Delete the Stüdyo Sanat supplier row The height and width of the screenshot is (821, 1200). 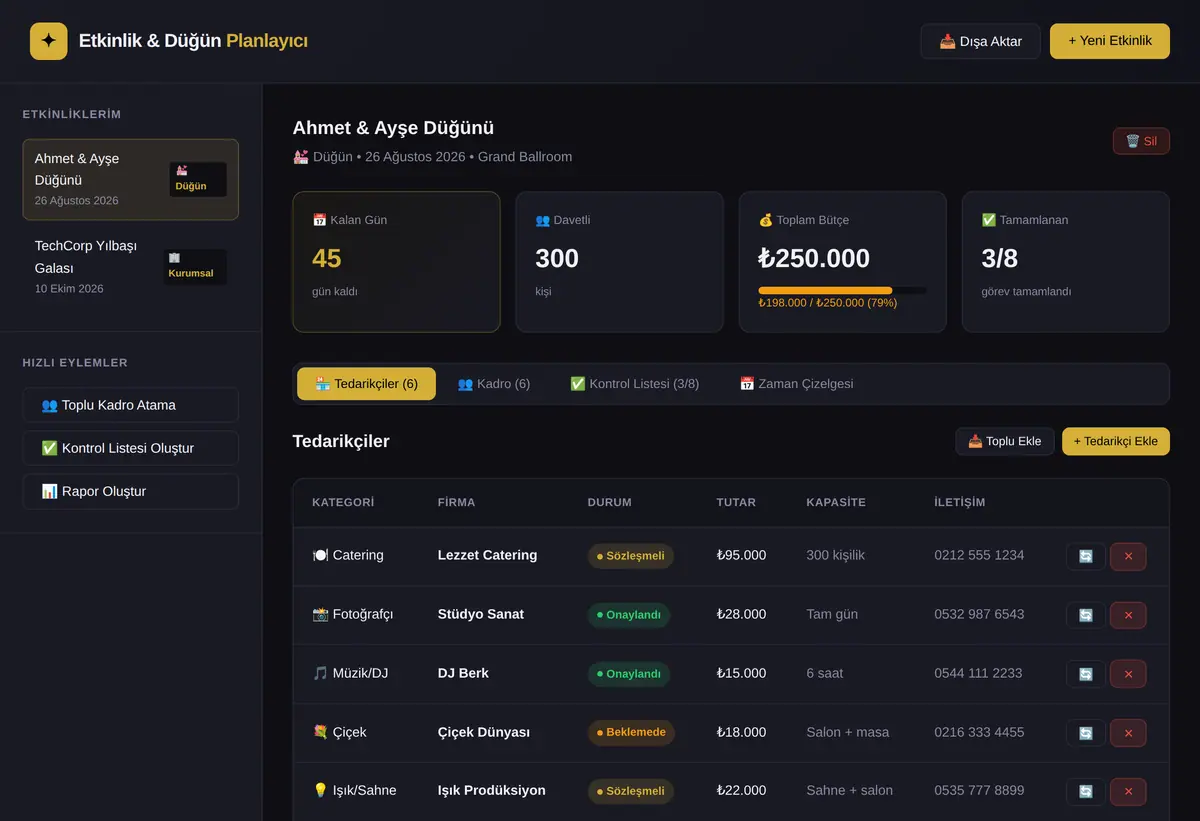(1128, 615)
